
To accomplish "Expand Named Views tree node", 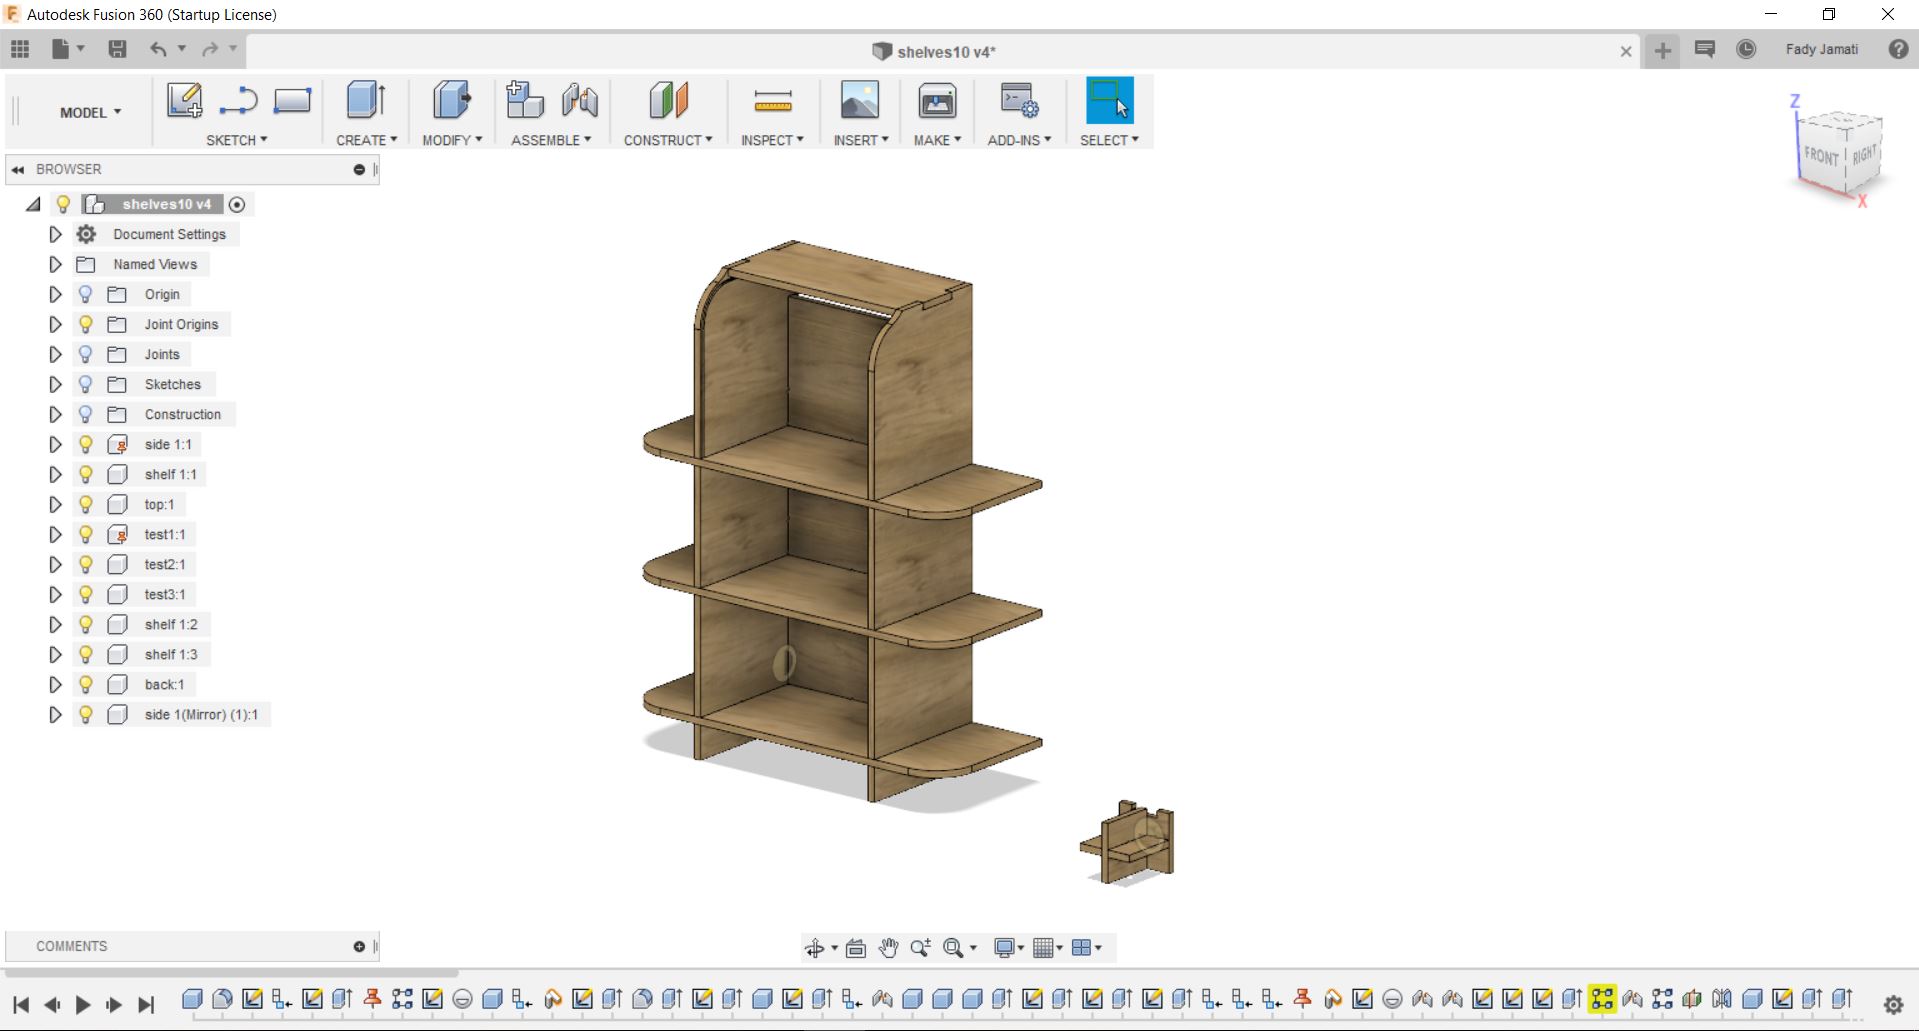I will click(55, 264).
